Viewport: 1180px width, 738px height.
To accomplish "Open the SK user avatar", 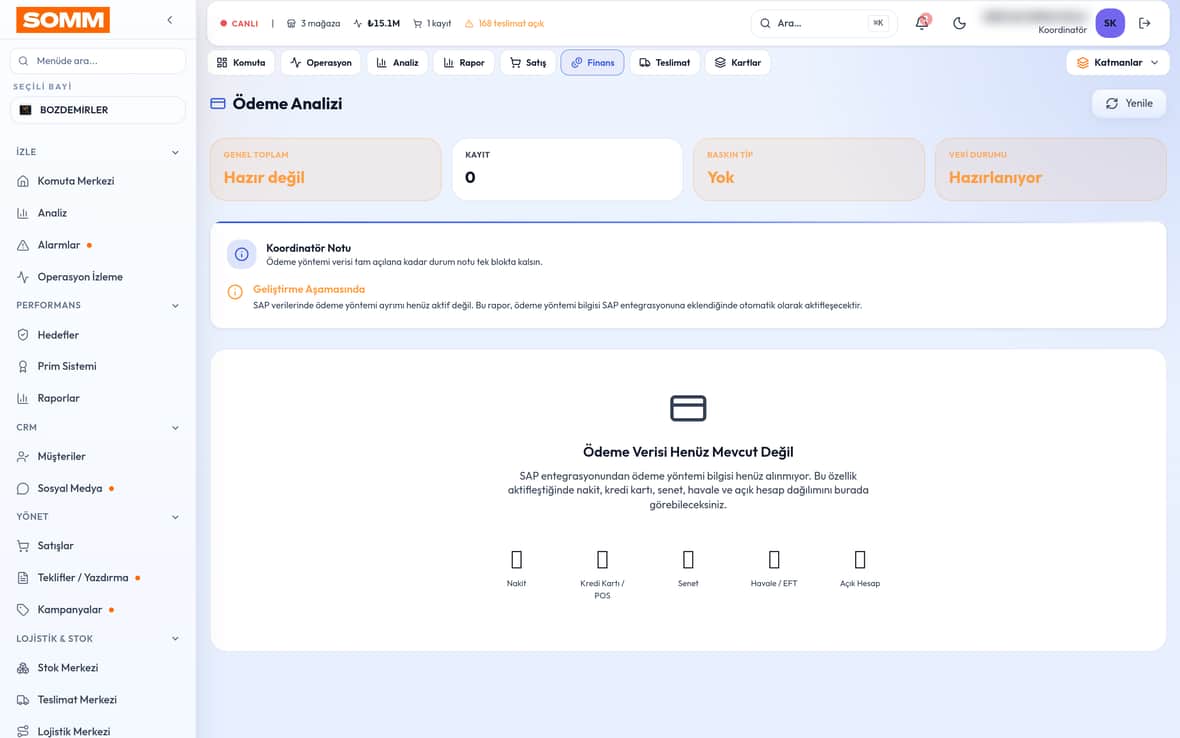I will pos(1109,23).
